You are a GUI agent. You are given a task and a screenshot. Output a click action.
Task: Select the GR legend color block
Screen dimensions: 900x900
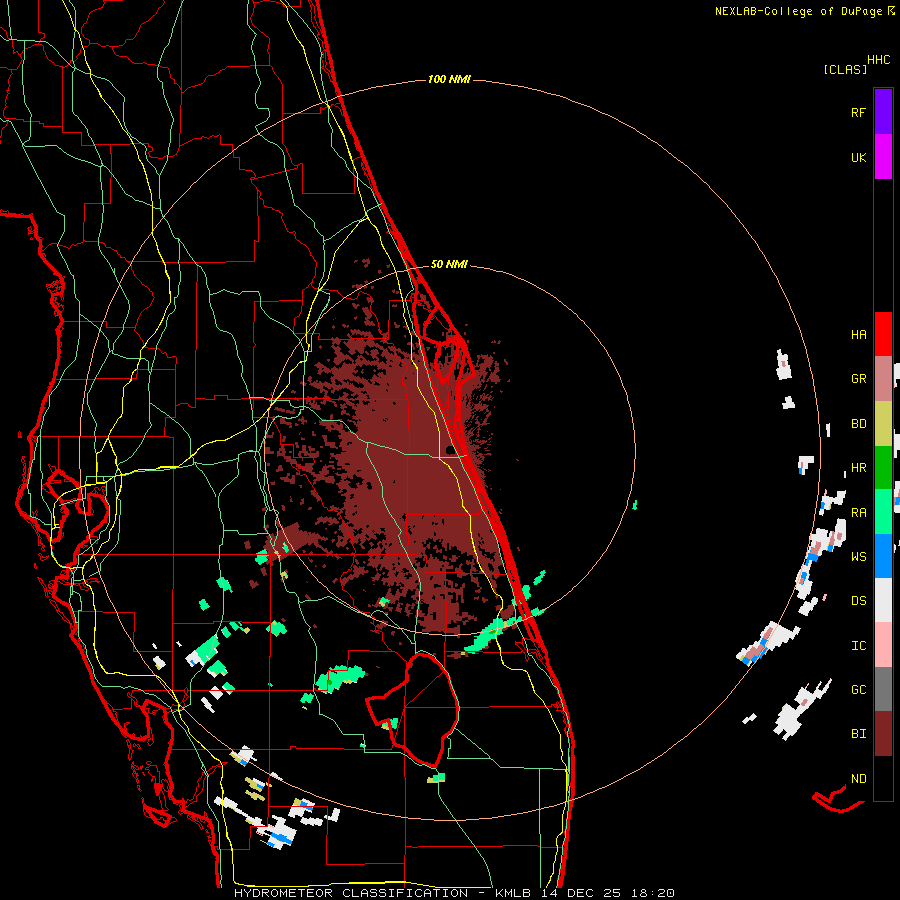883,379
